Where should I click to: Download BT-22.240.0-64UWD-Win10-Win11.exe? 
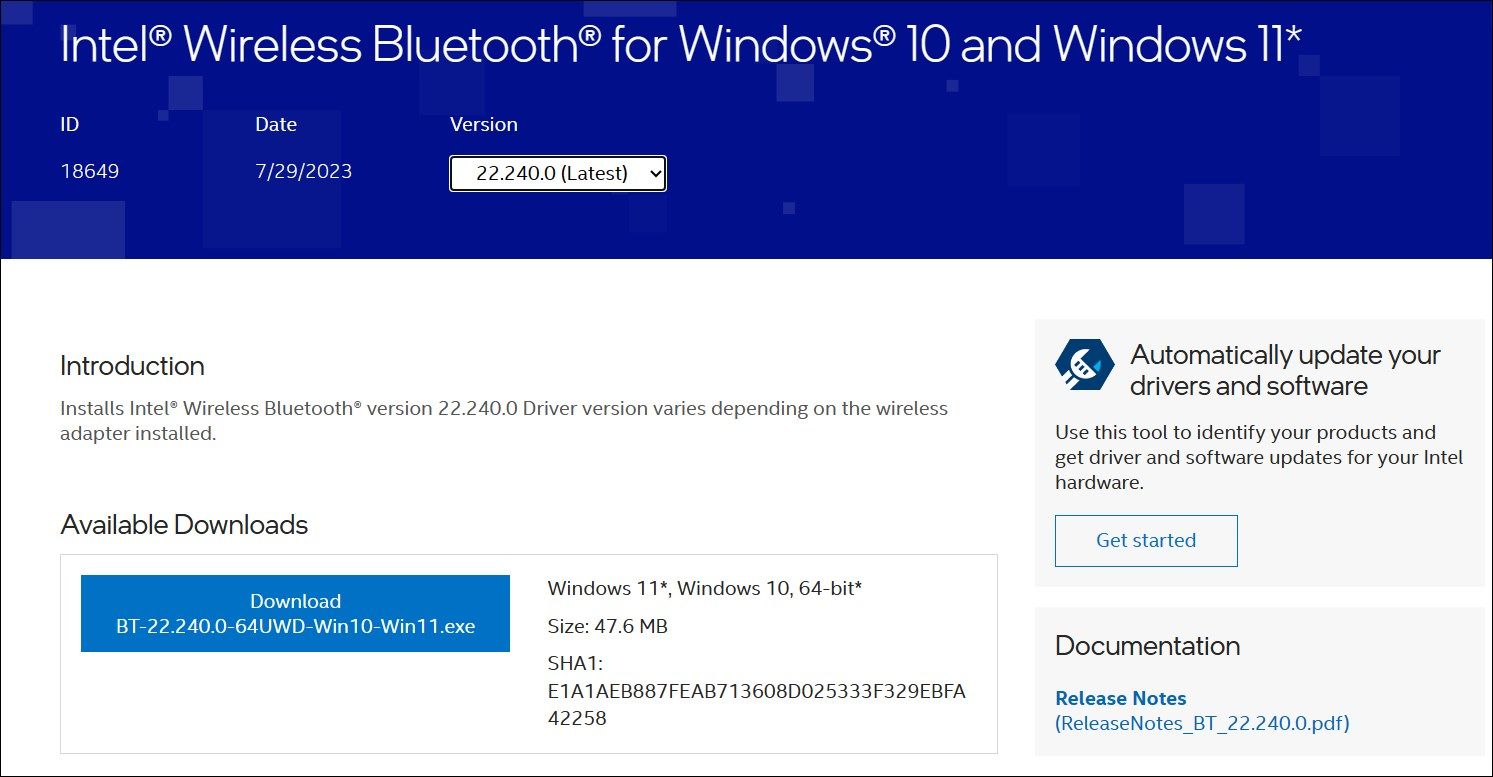click(295, 613)
